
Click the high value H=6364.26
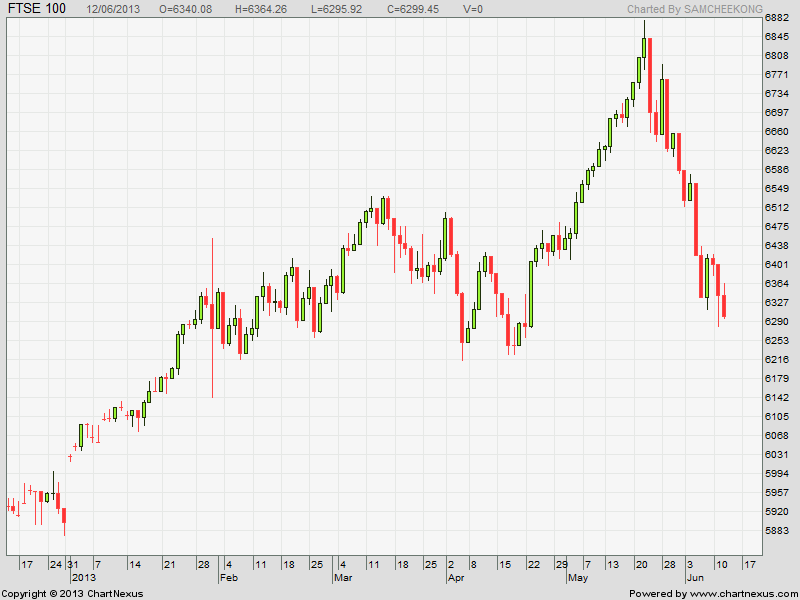[x=260, y=9]
